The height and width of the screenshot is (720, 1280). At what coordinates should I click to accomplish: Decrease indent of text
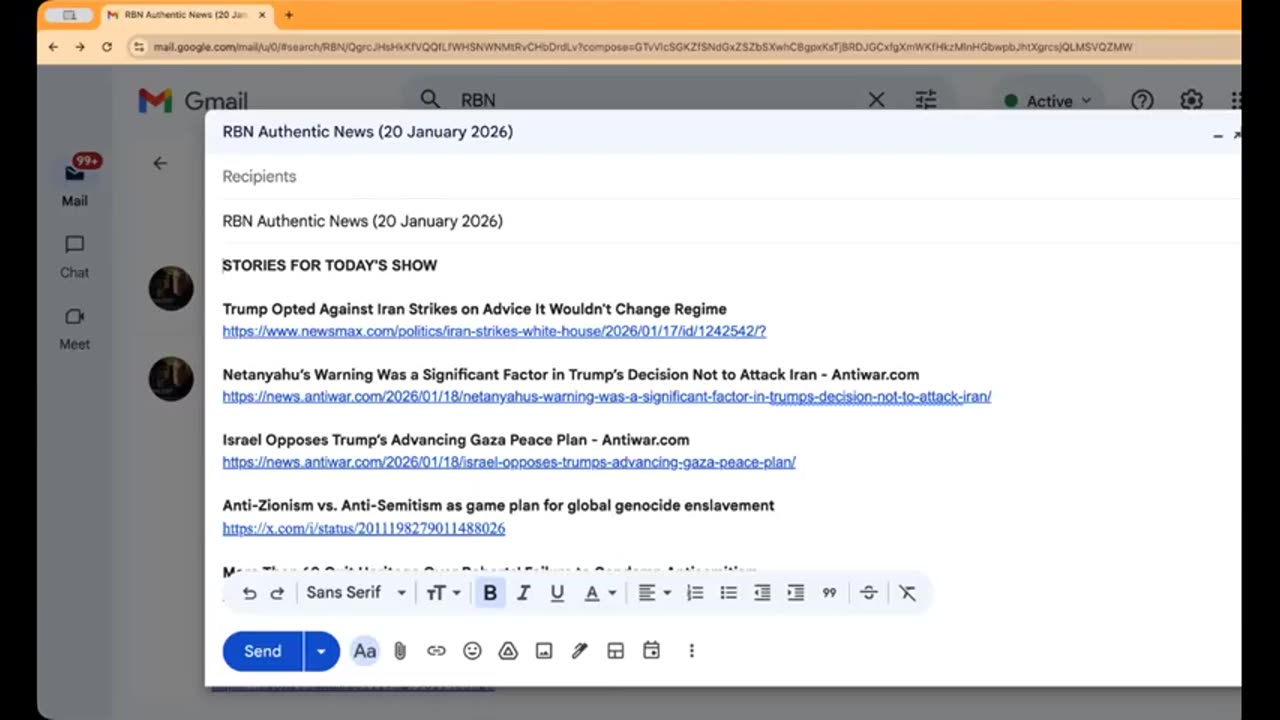[762, 593]
